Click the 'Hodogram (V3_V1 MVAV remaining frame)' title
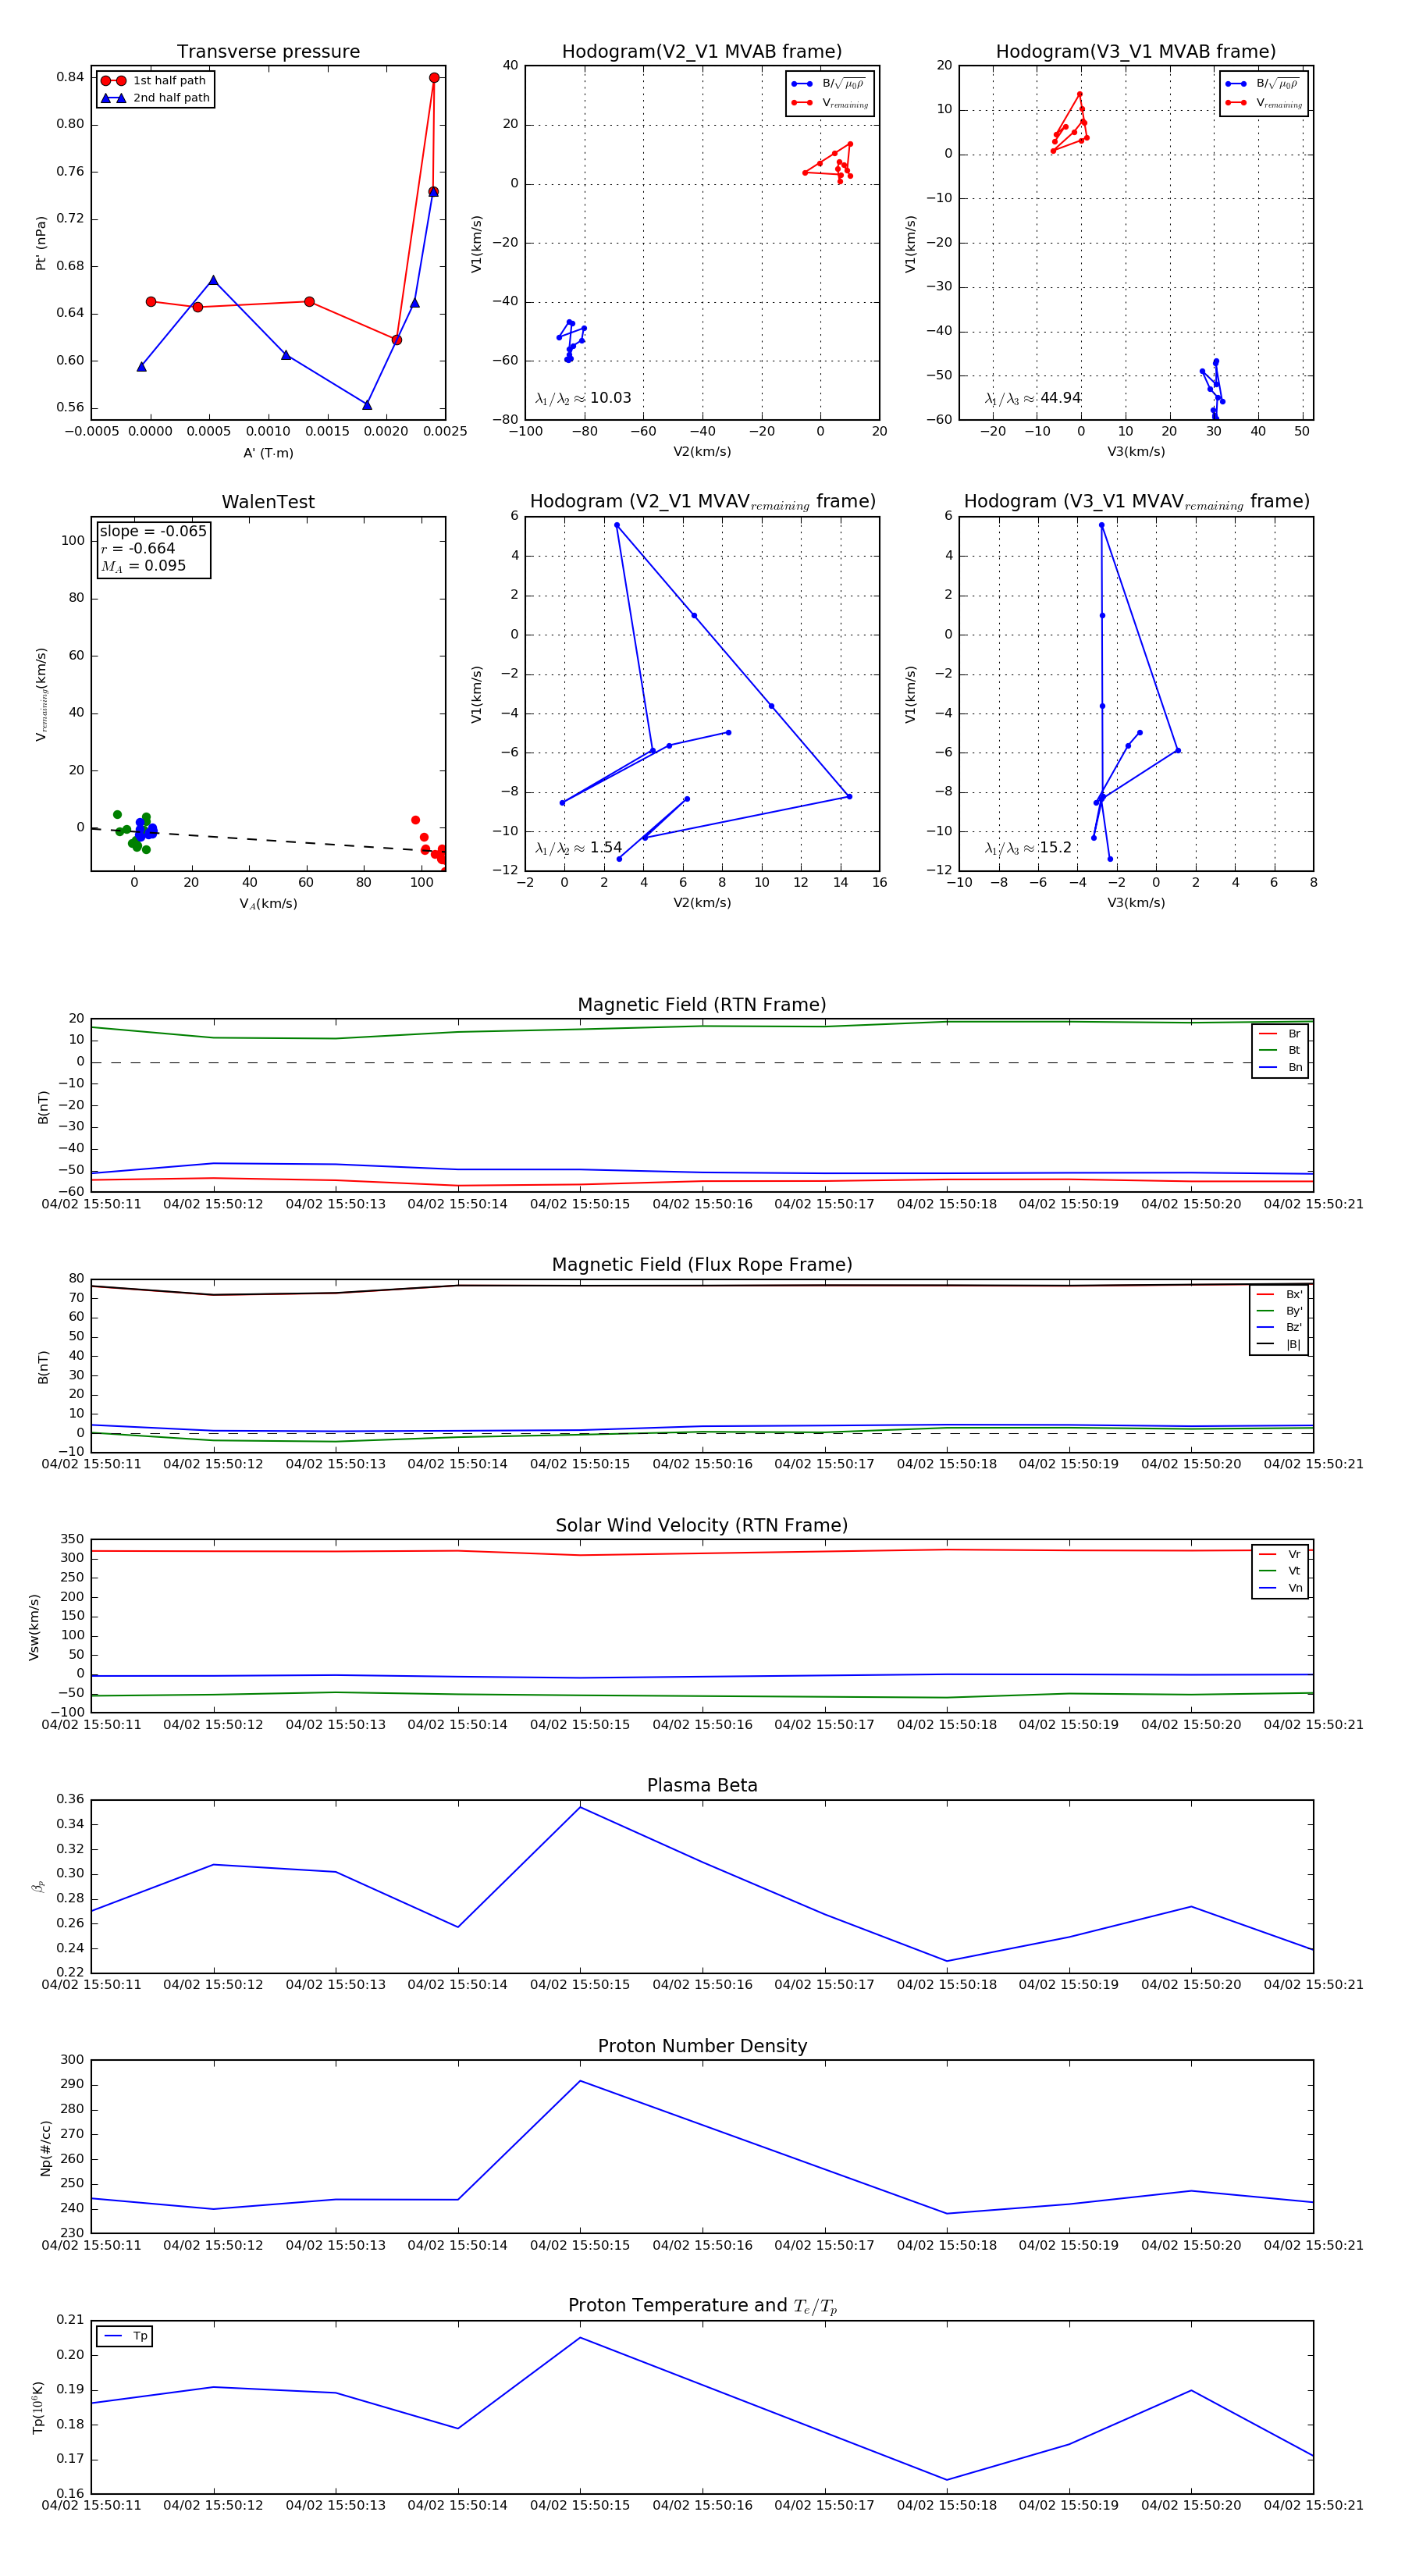Image resolution: width=1405 pixels, height=2576 pixels. point(1136,501)
